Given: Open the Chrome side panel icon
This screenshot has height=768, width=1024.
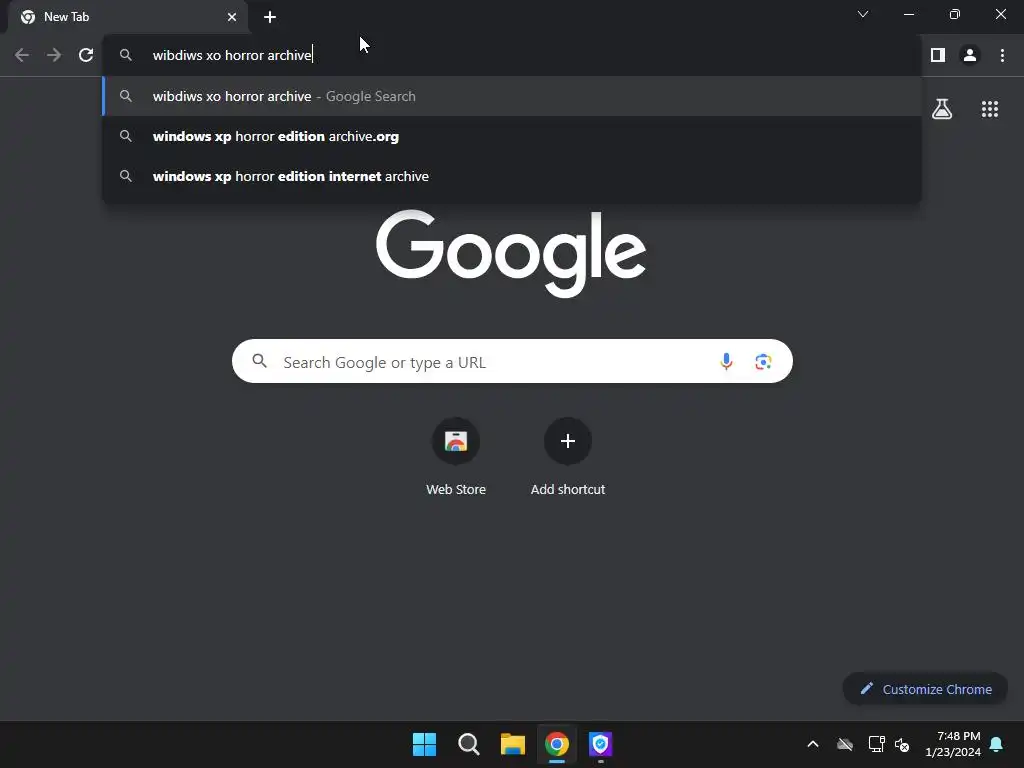Looking at the screenshot, I should (x=938, y=55).
